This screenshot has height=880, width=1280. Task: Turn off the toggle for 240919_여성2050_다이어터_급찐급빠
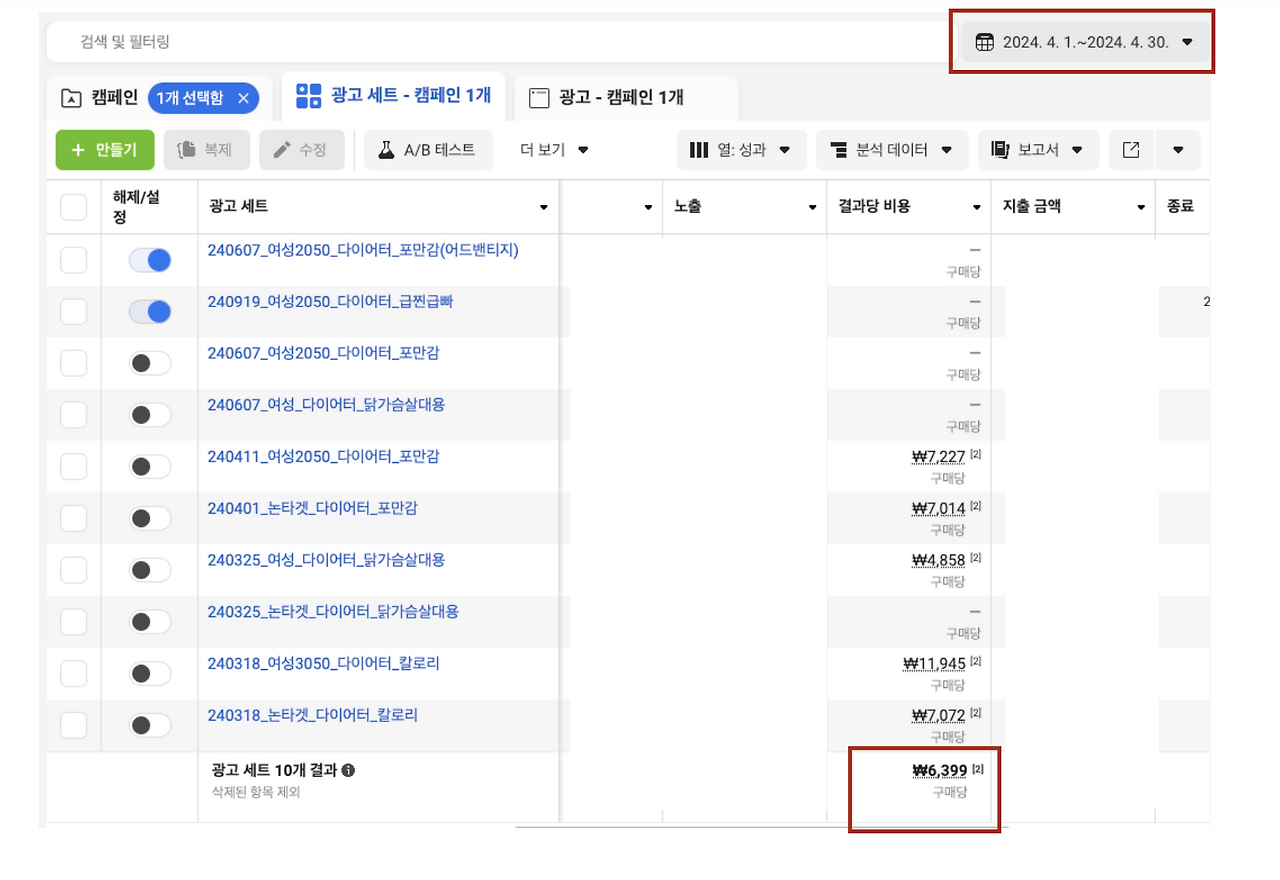click(x=148, y=311)
